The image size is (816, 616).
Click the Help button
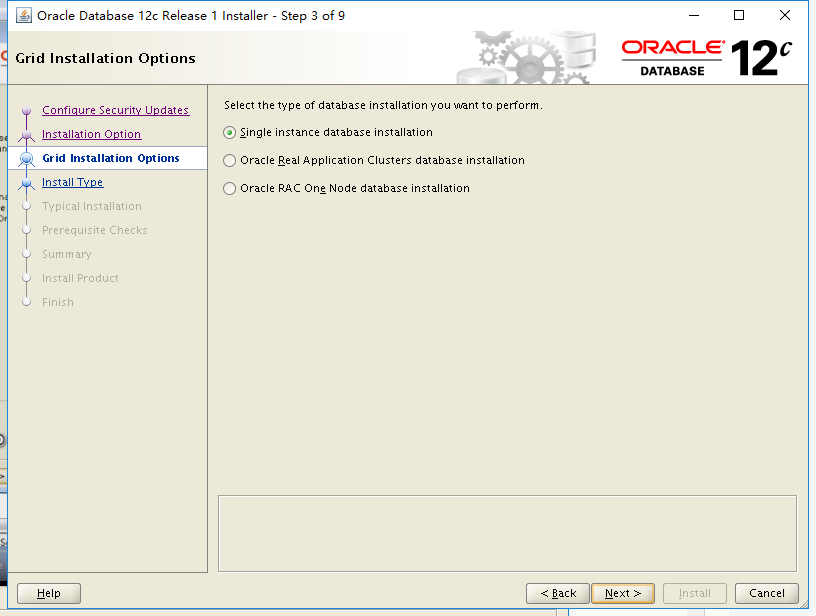tap(49, 593)
